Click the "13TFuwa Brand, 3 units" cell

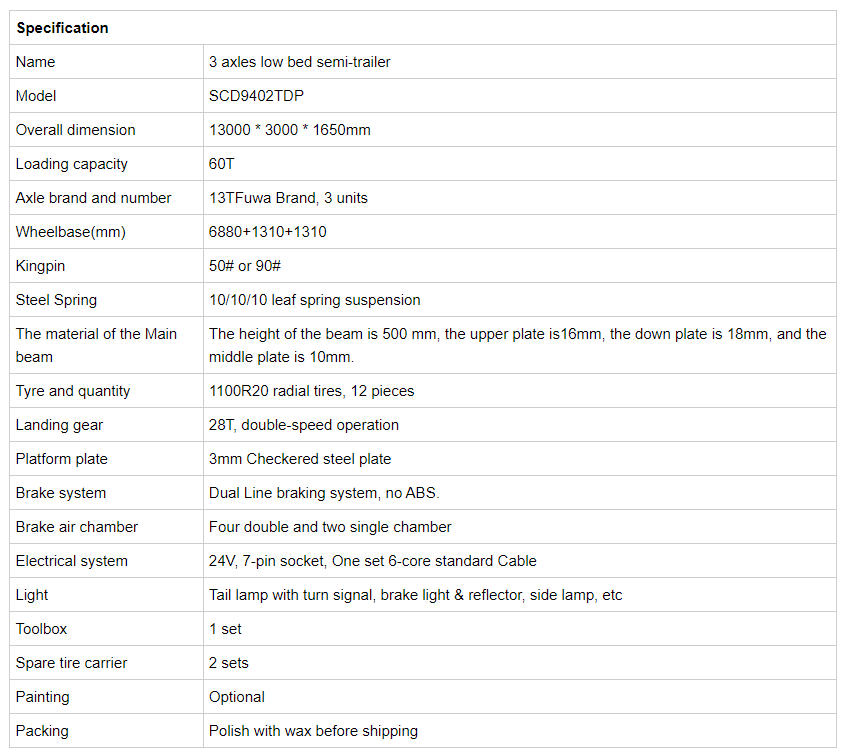coord(288,198)
